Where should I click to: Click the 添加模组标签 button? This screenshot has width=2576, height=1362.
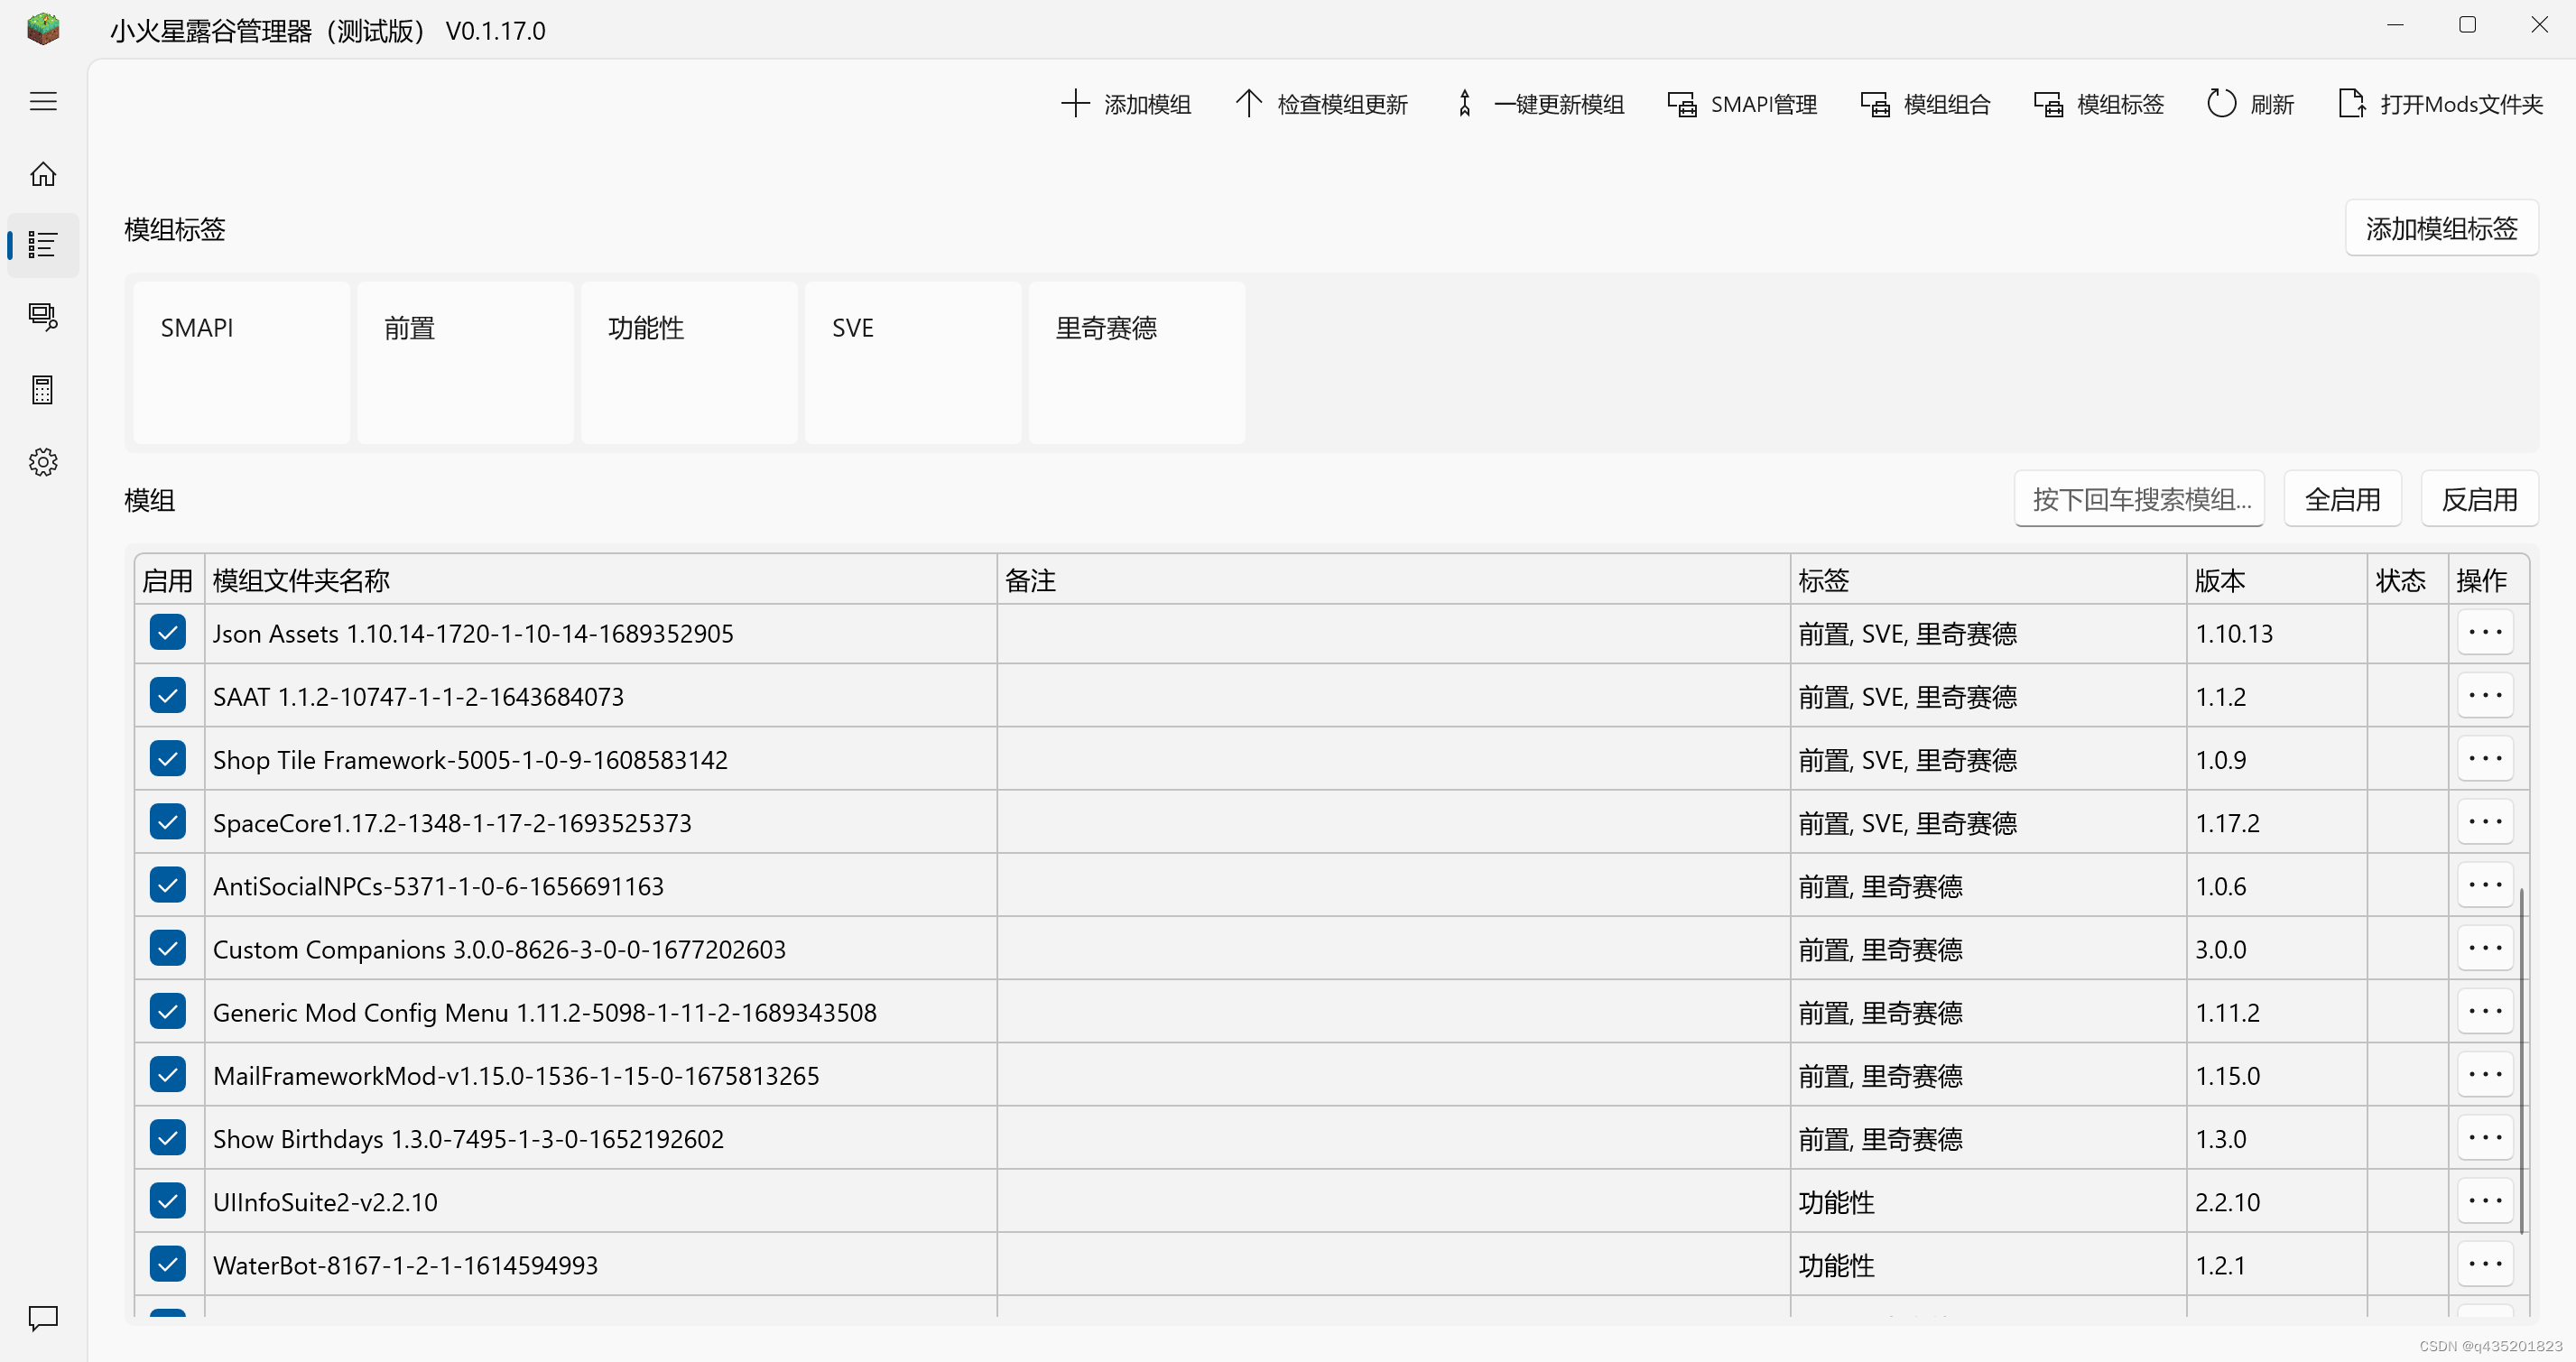click(x=2441, y=229)
